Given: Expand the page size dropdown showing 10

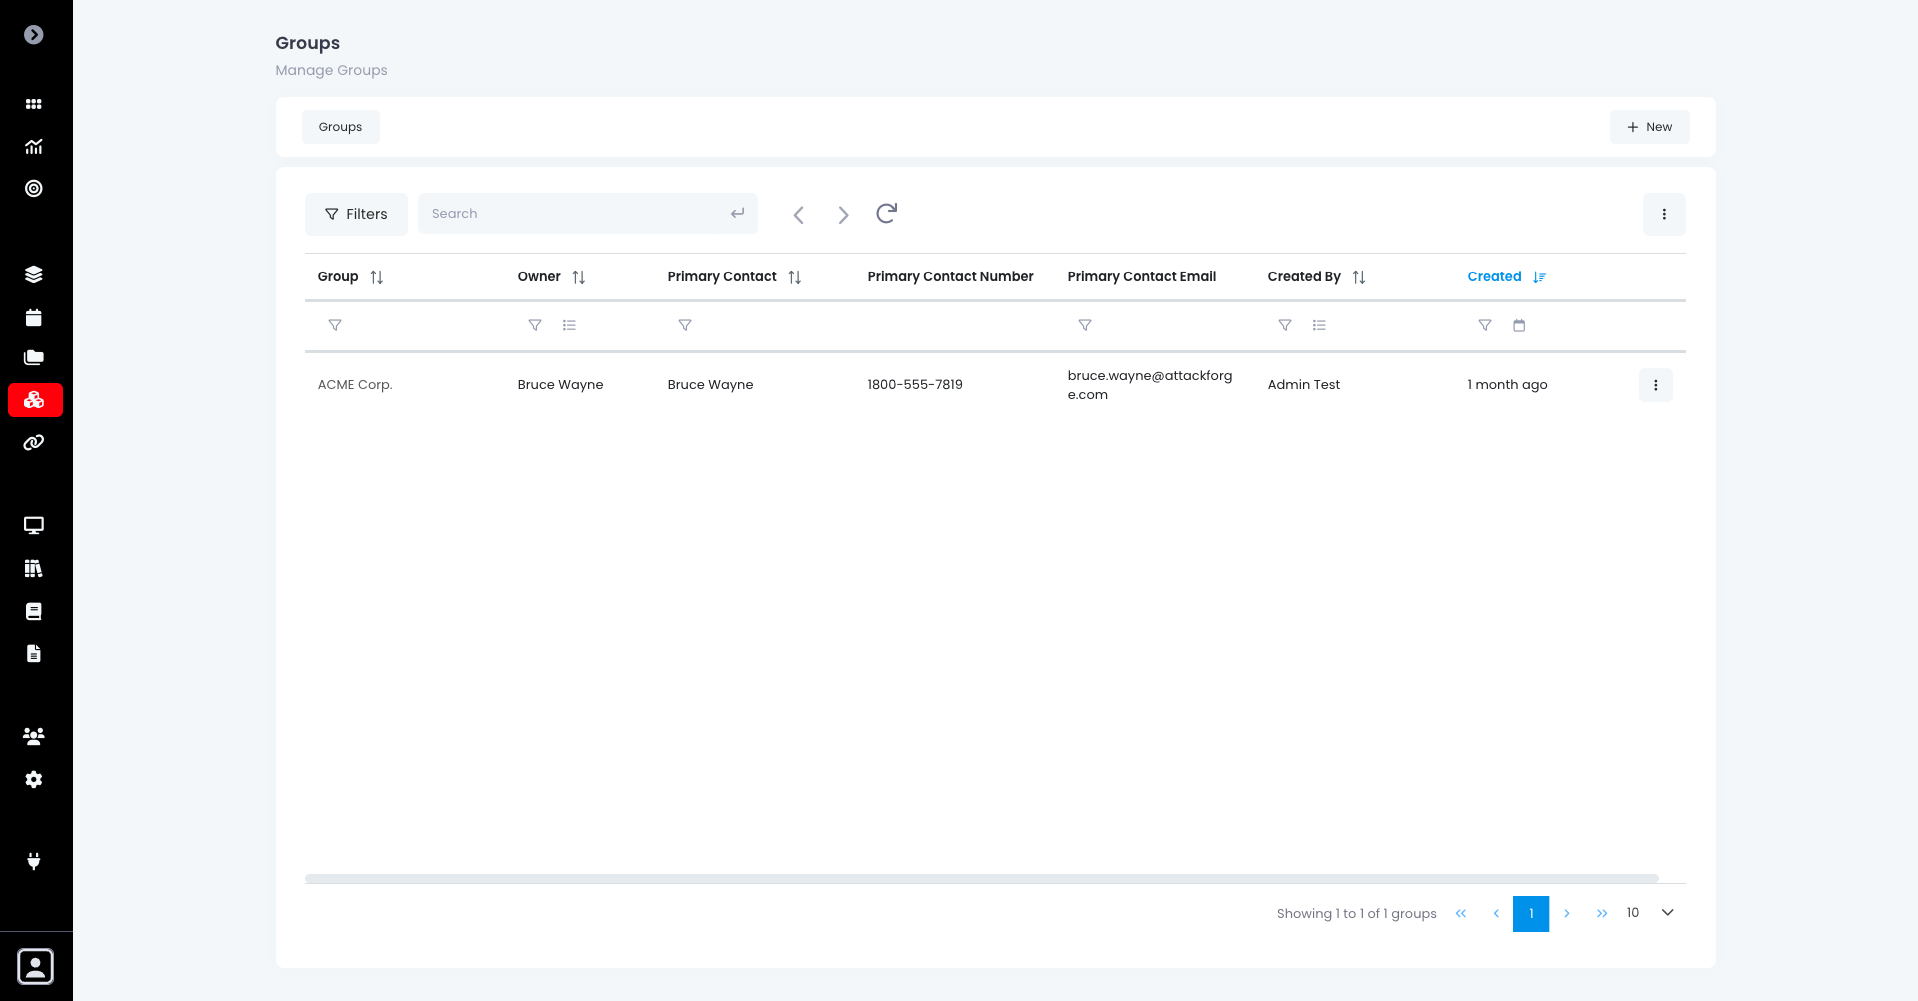Looking at the screenshot, I should [1650, 912].
